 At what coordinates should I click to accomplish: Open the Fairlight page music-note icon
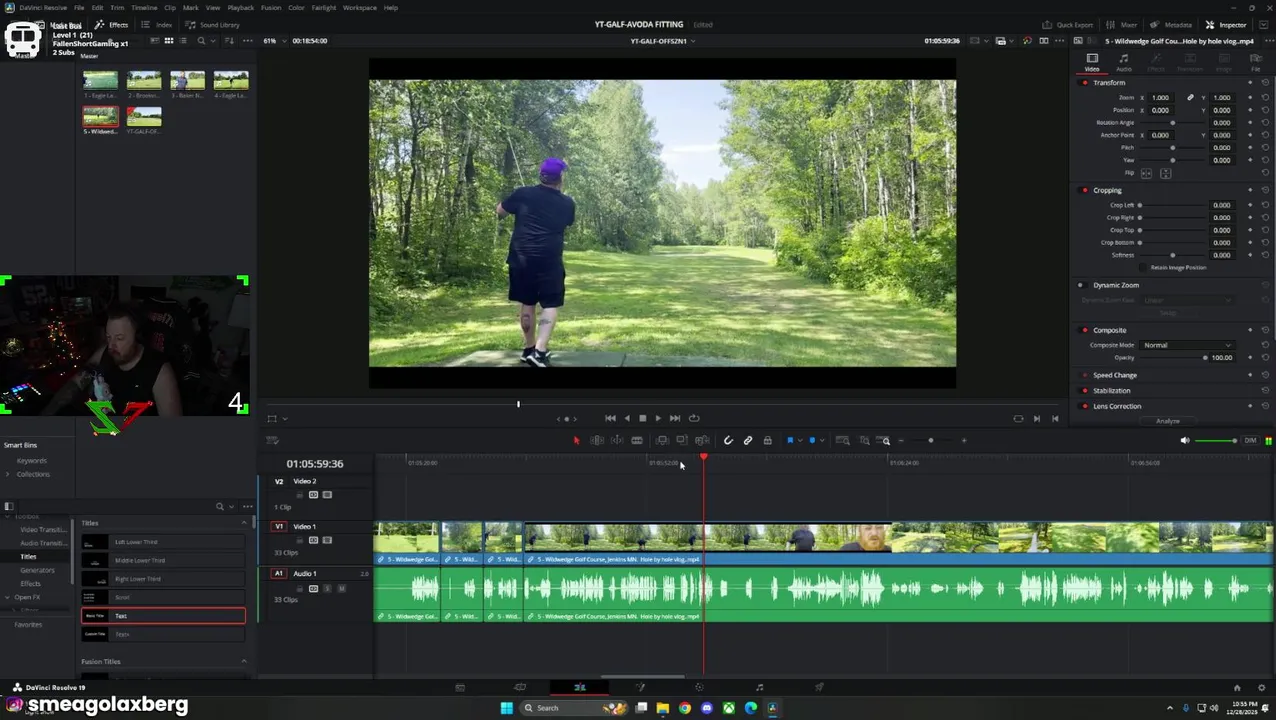[x=759, y=687]
